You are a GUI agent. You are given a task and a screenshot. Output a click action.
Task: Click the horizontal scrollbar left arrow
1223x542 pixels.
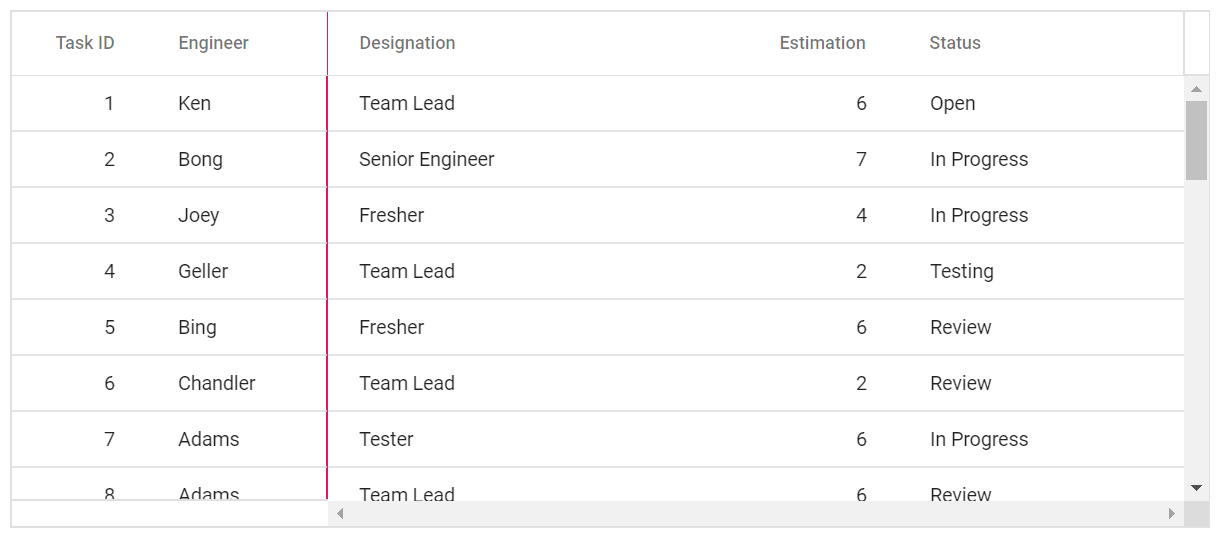340,513
